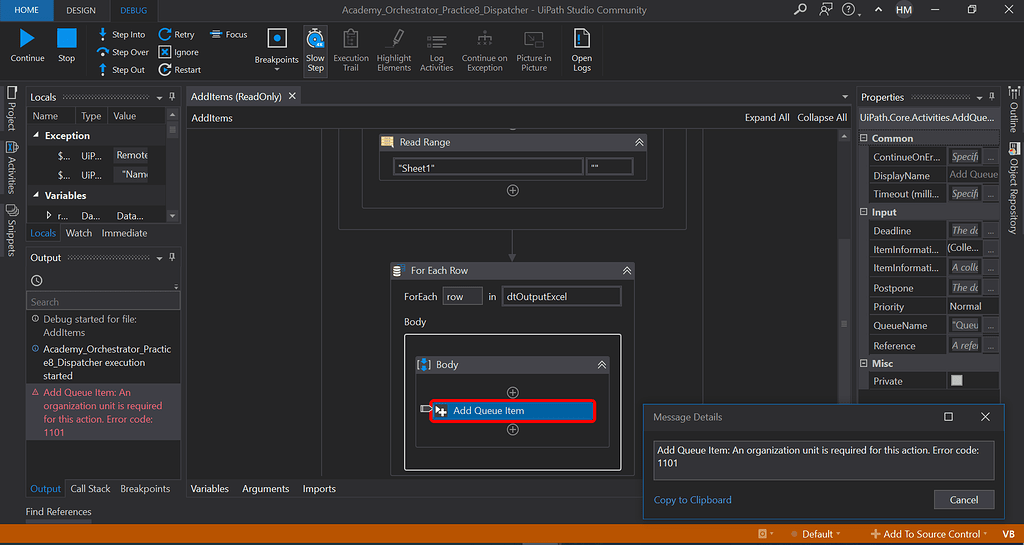Switch to the Design ribbon tab
Viewport: 1024px width, 545px height.
81,10
